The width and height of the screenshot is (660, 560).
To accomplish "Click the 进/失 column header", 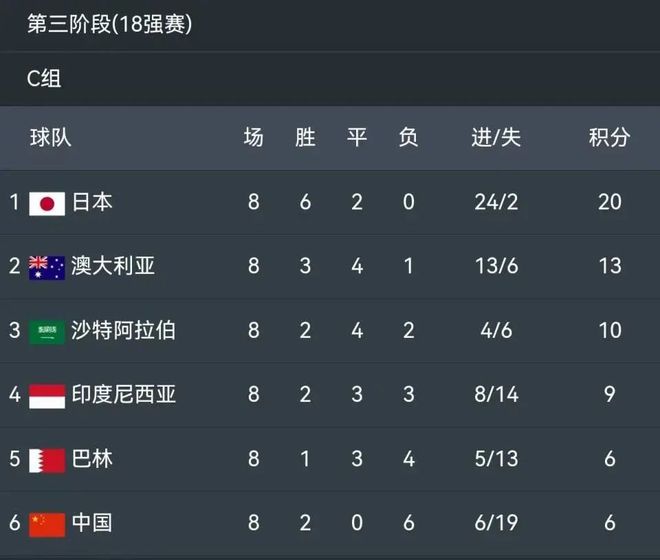I will [496, 138].
